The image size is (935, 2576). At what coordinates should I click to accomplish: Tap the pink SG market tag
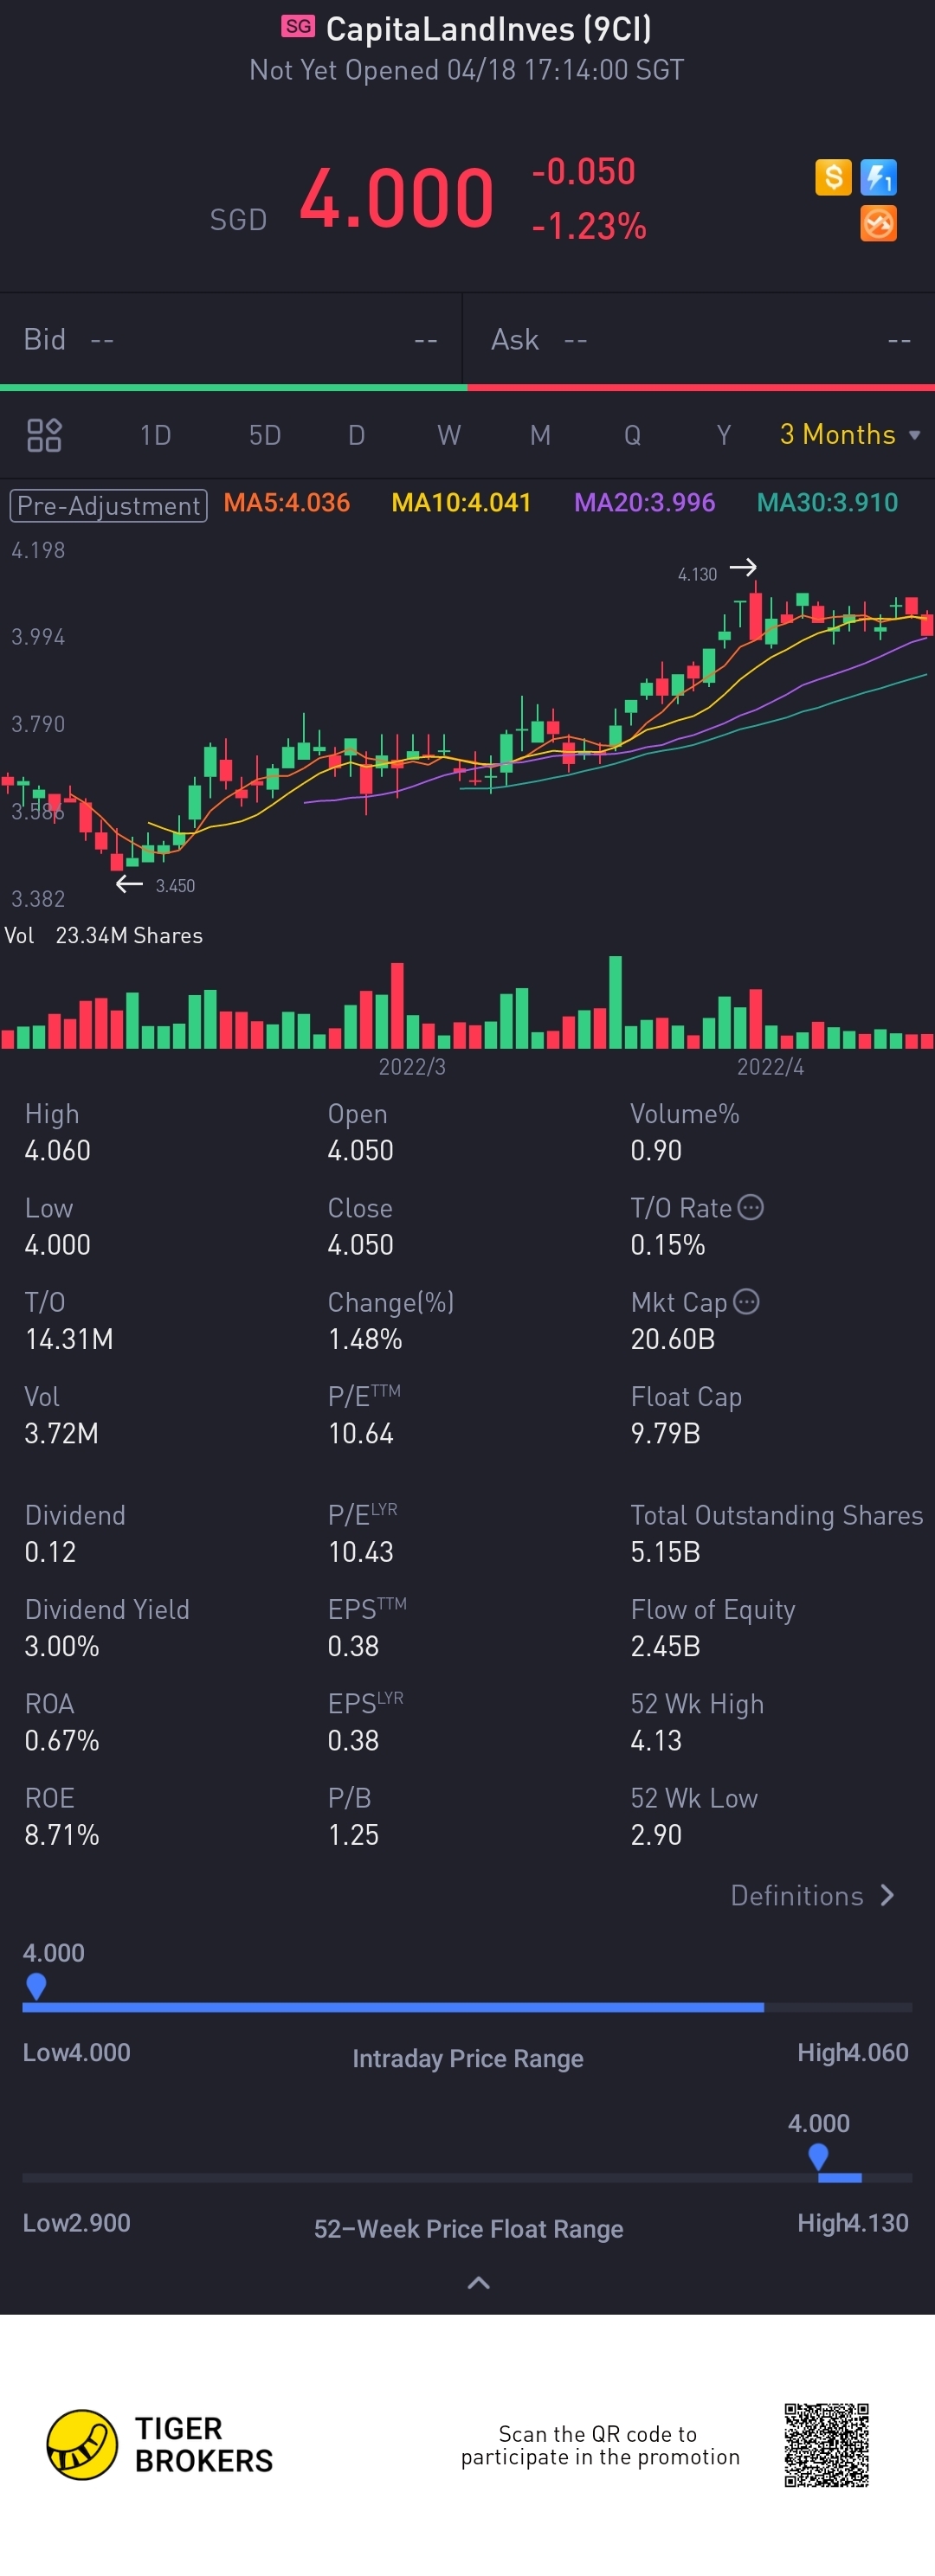pyautogui.click(x=298, y=27)
